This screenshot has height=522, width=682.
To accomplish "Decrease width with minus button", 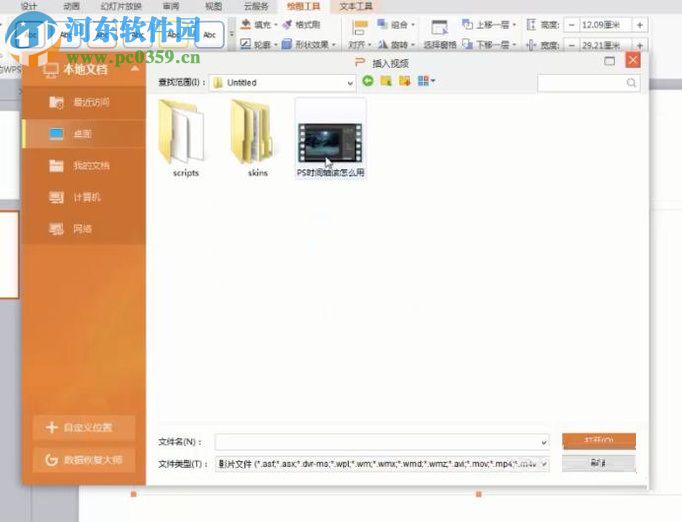I will [572, 45].
